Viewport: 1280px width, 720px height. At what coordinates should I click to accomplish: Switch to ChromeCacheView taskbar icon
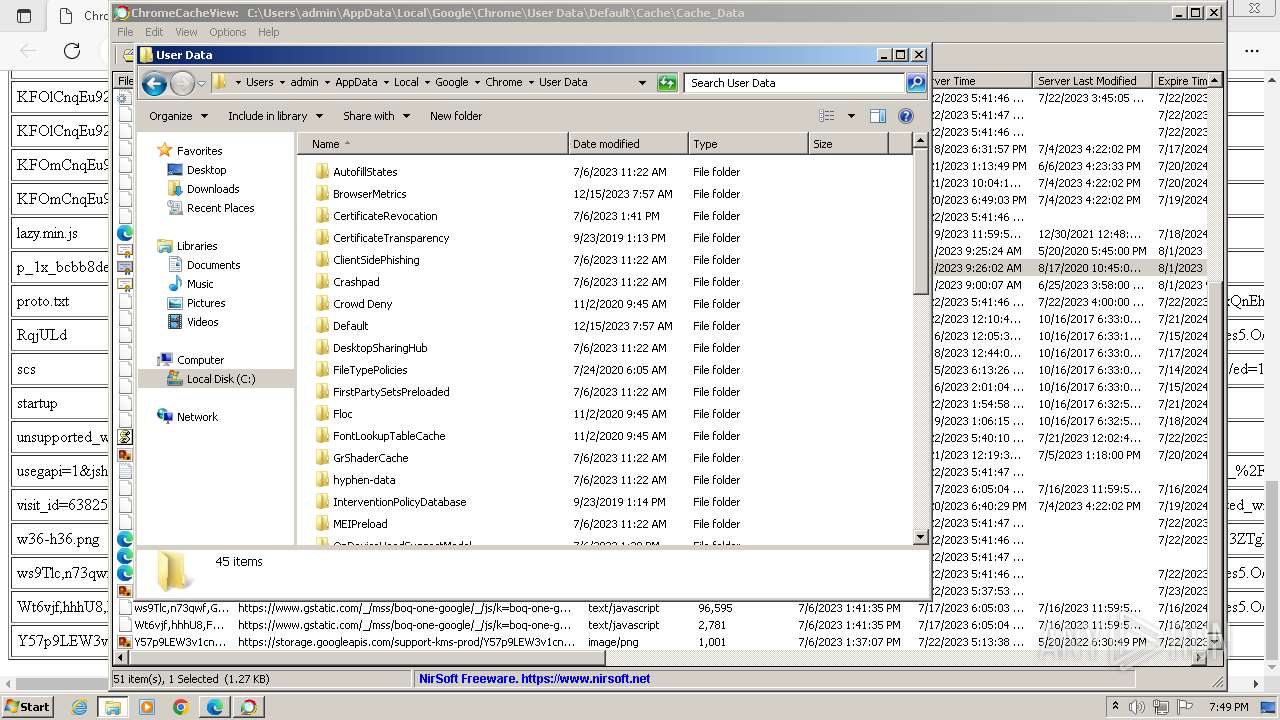coord(249,707)
